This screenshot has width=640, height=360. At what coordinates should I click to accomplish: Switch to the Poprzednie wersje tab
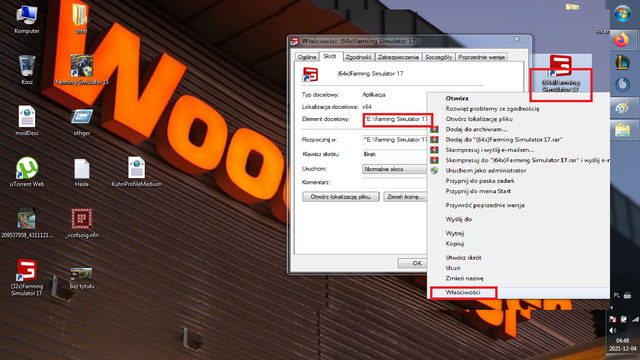482,57
